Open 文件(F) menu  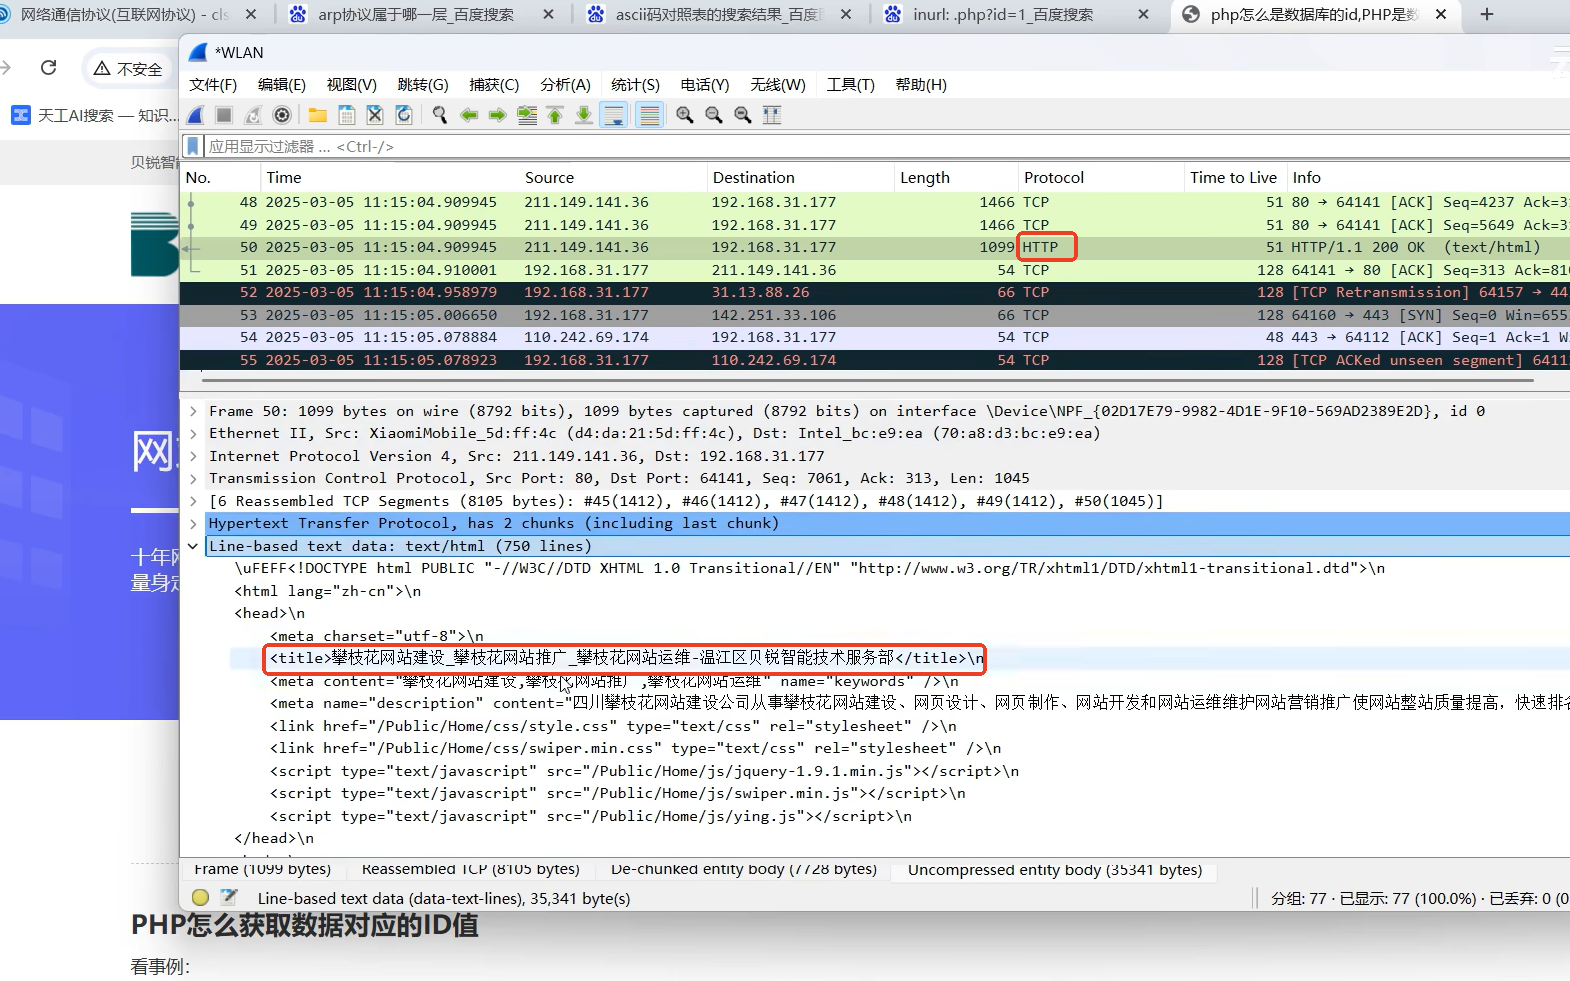[213, 84]
